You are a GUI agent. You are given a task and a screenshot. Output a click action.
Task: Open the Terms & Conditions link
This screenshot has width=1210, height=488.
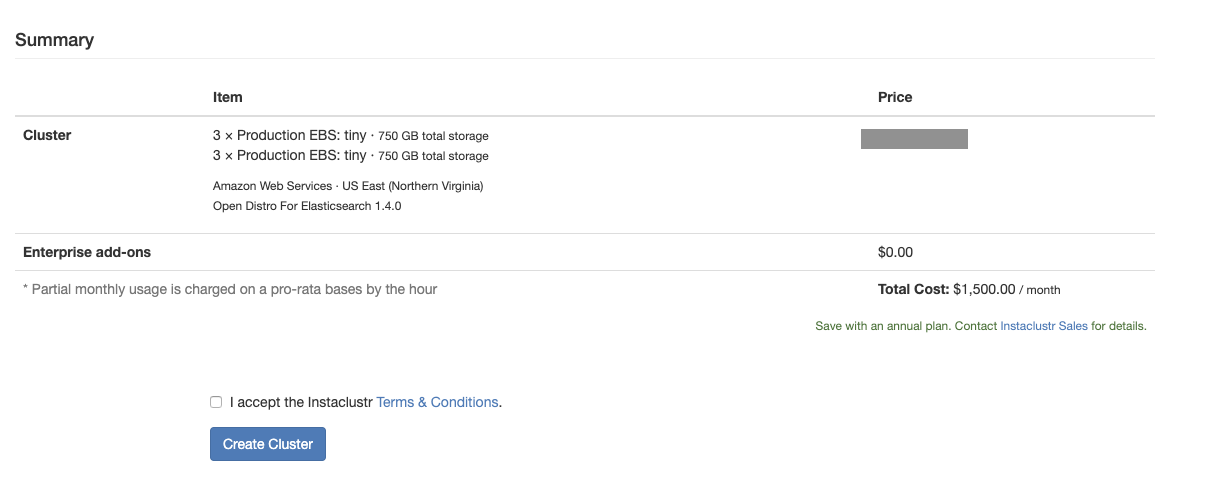(437, 402)
